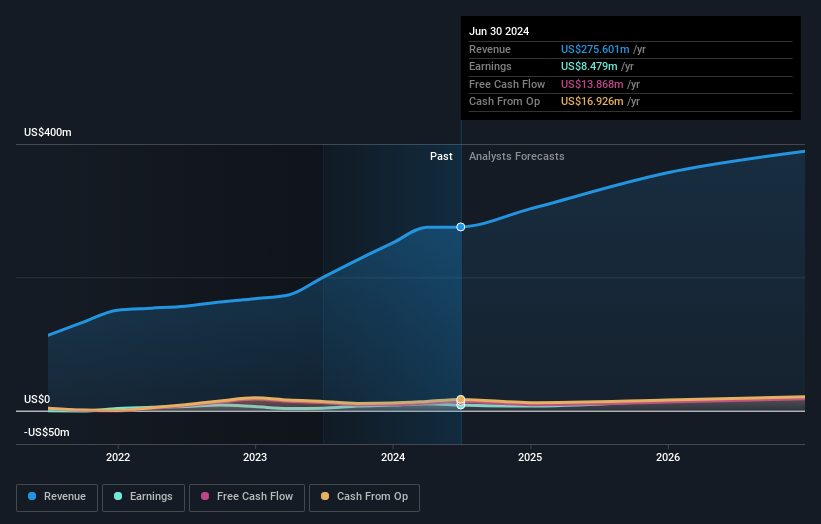Click the US$275.601m revenue value
The image size is (821, 524).
coord(595,49)
